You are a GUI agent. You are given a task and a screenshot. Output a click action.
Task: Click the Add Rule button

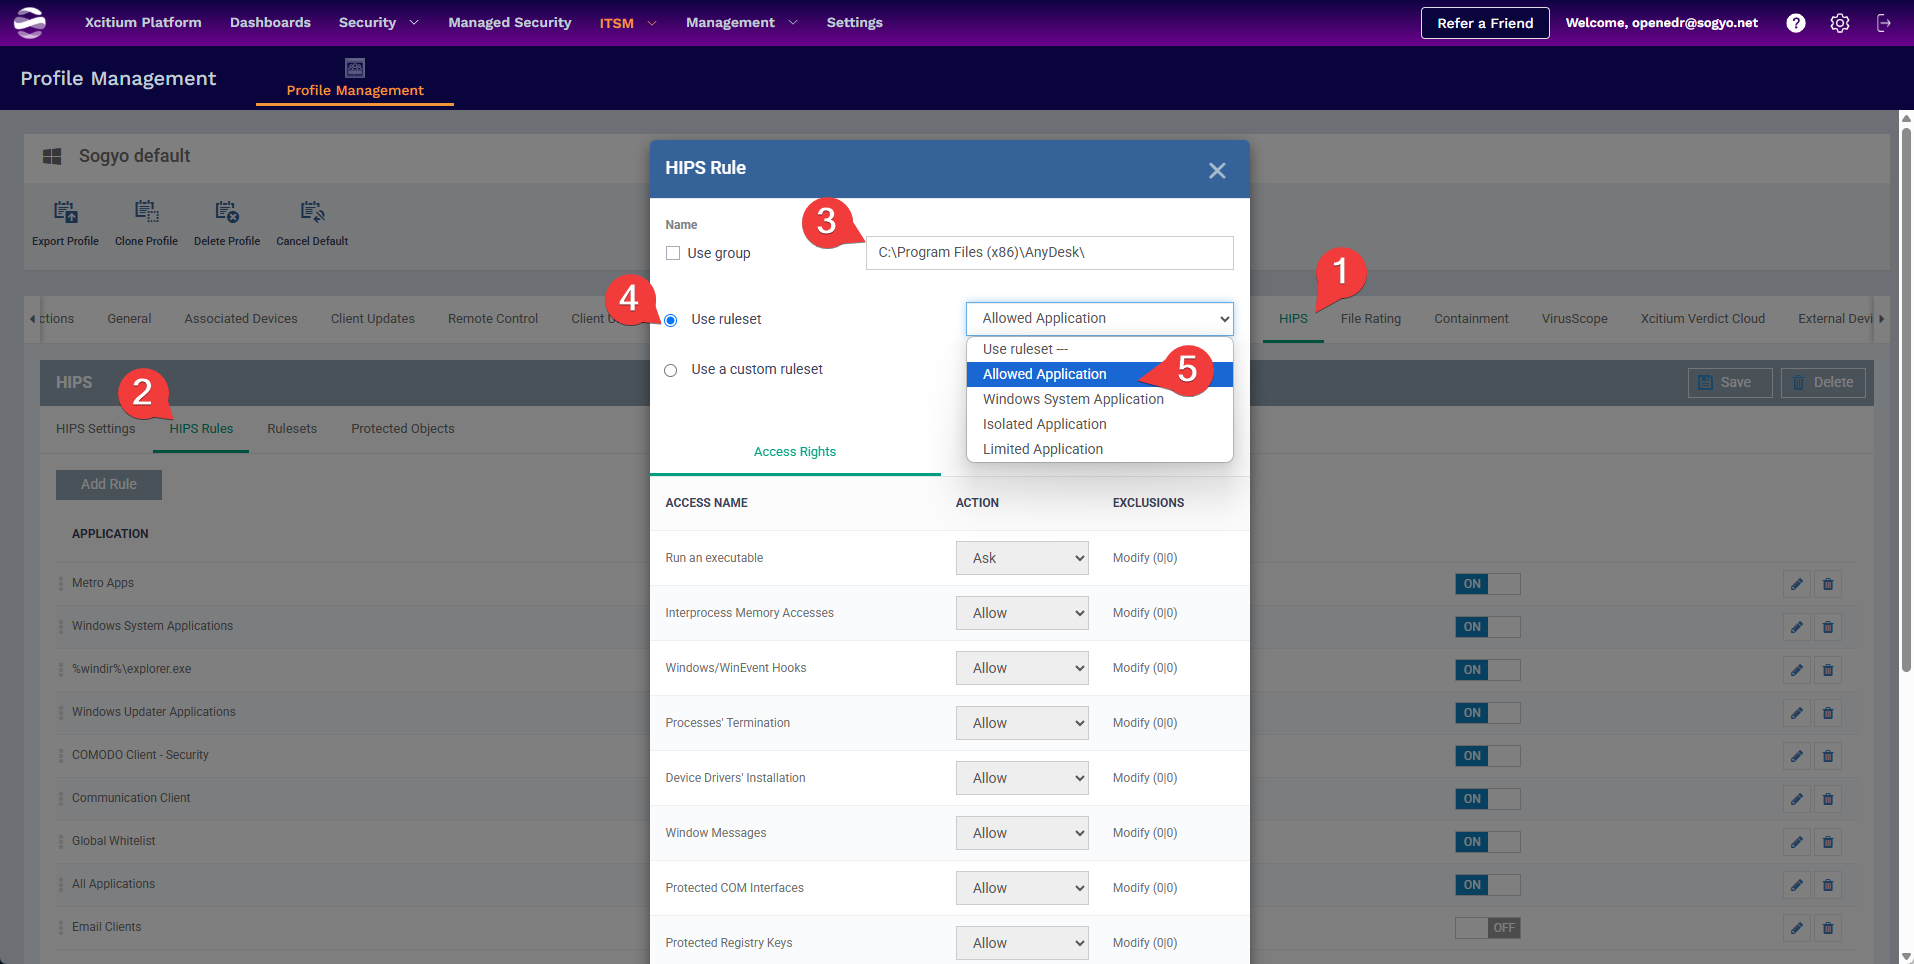[109, 484]
